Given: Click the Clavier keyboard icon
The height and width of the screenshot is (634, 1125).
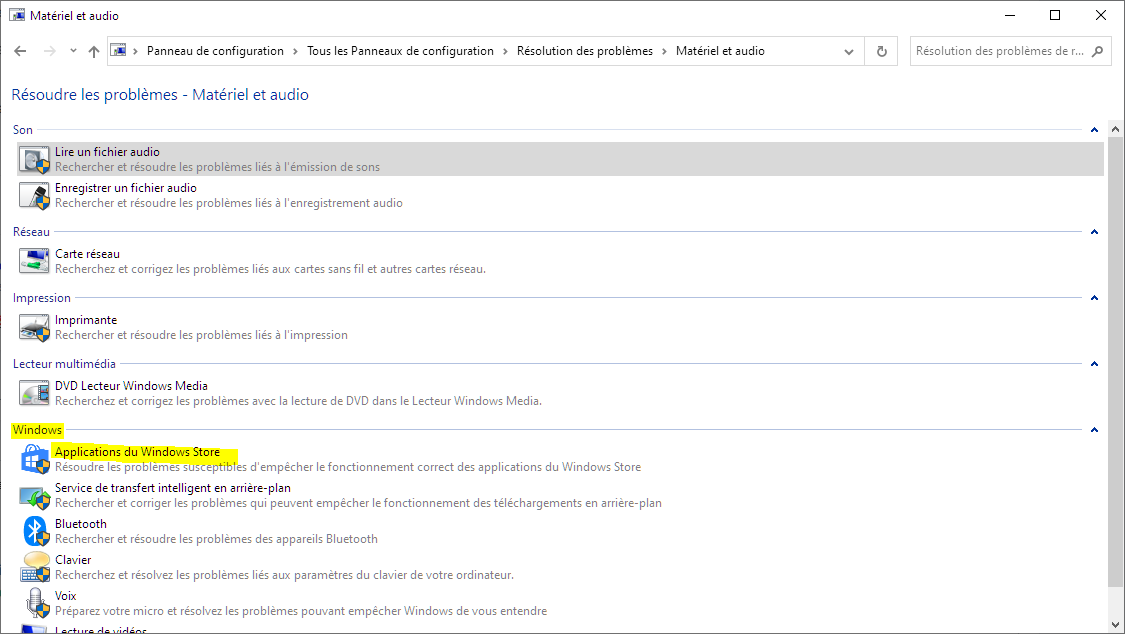Looking at the screenshot, I should (x=35, y=567).
